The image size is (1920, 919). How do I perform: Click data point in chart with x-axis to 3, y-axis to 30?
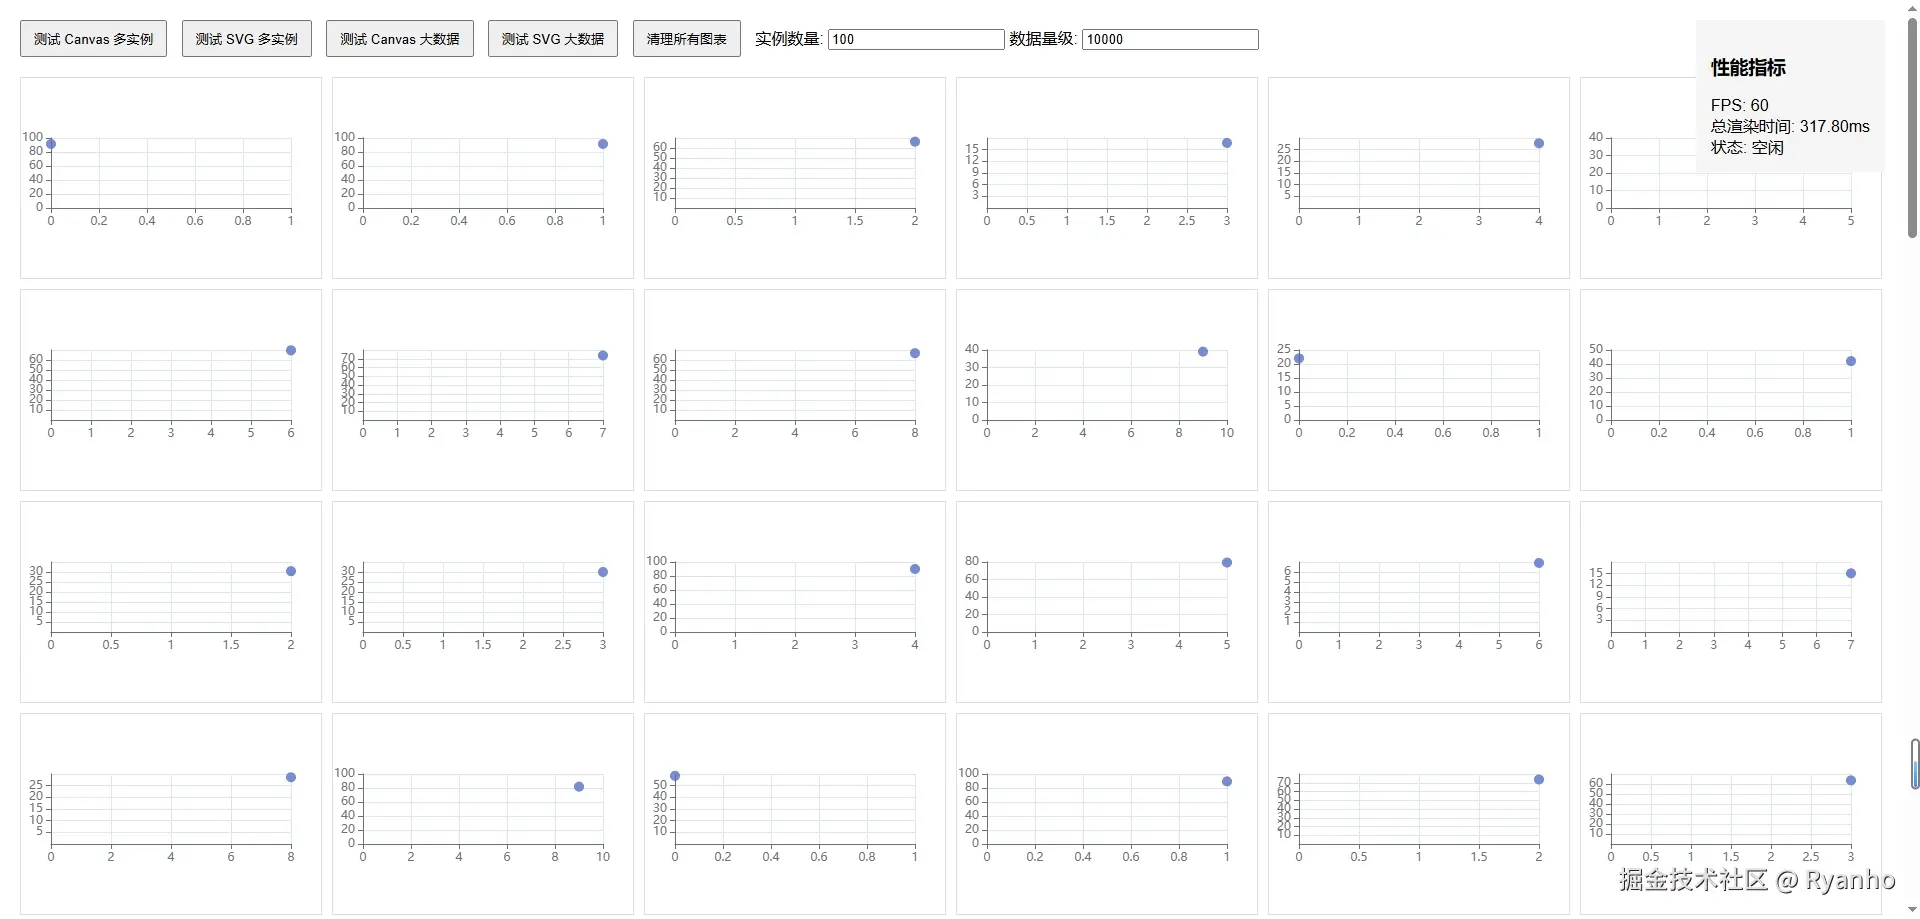point(603,572)
